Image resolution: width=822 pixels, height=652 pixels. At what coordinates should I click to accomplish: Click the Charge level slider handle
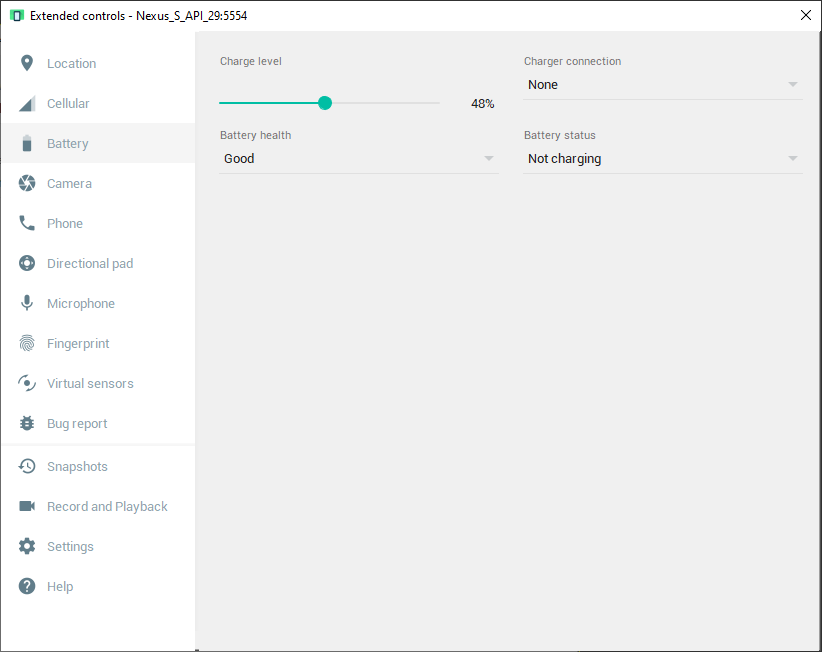pyautogui.click(x=325, y=103)
